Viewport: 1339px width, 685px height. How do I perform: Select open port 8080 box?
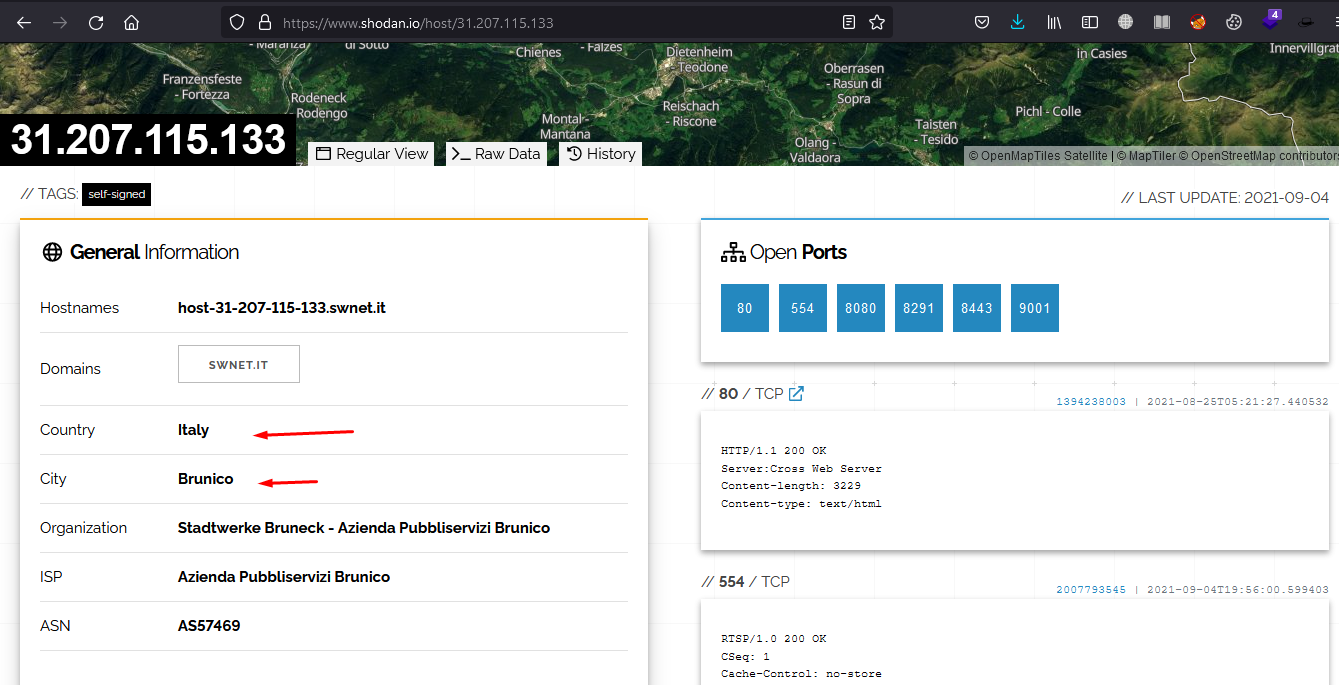(x=860, y=308)
